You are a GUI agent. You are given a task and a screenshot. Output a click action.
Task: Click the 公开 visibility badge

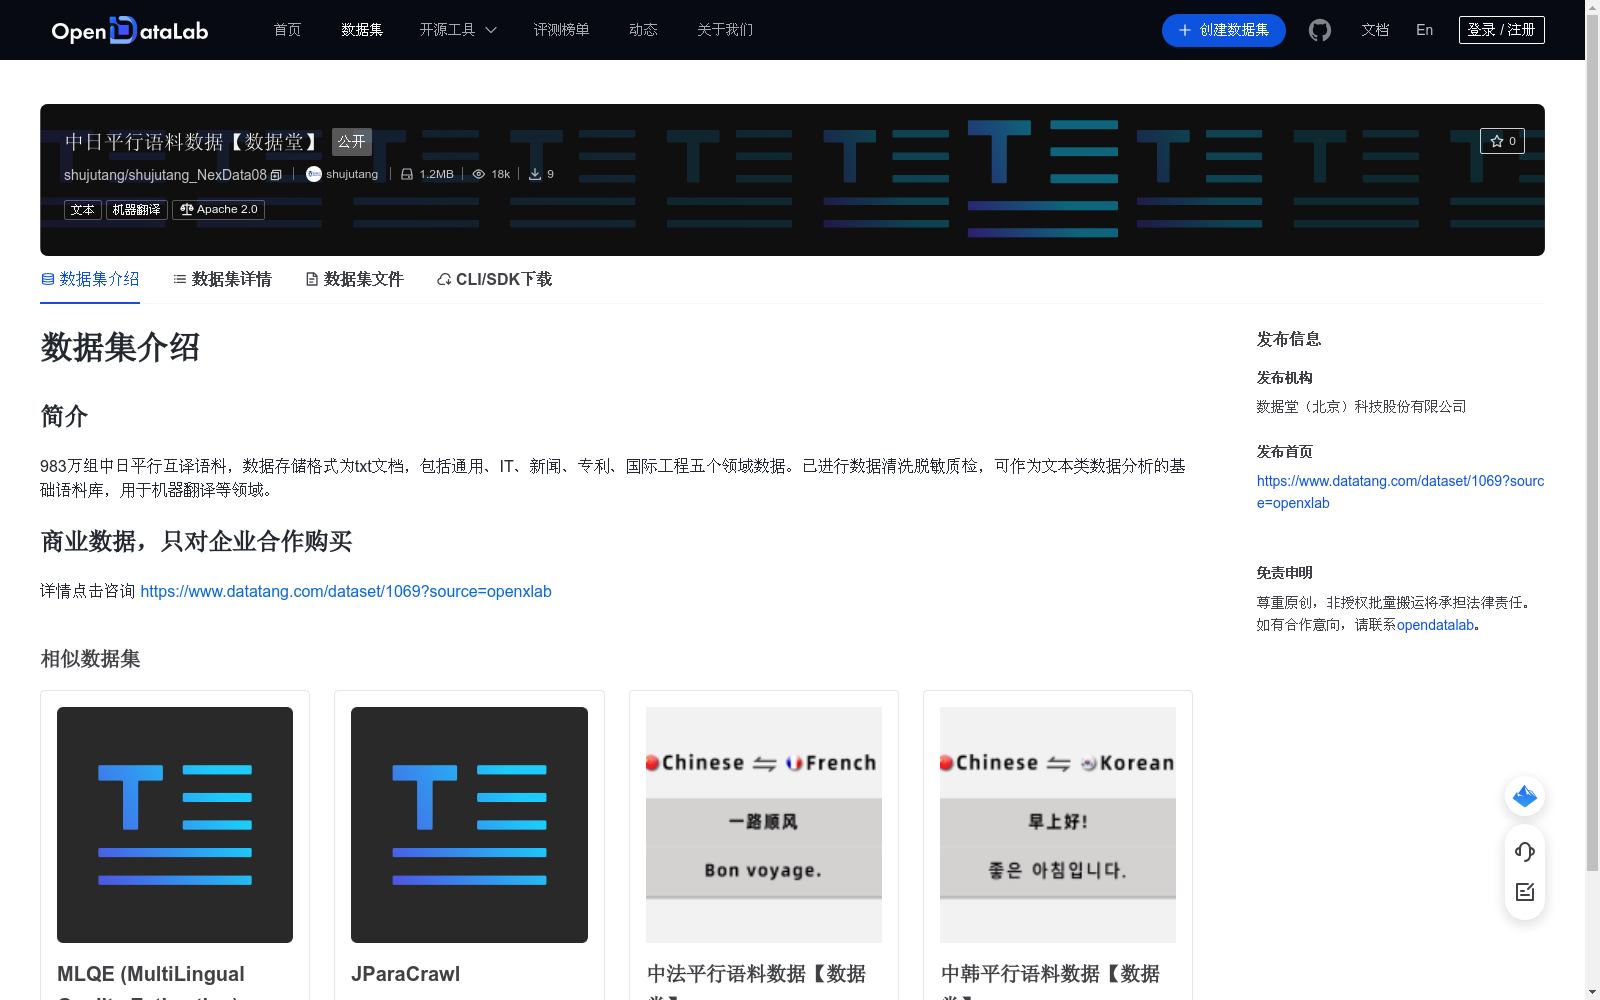coord(352,142)
